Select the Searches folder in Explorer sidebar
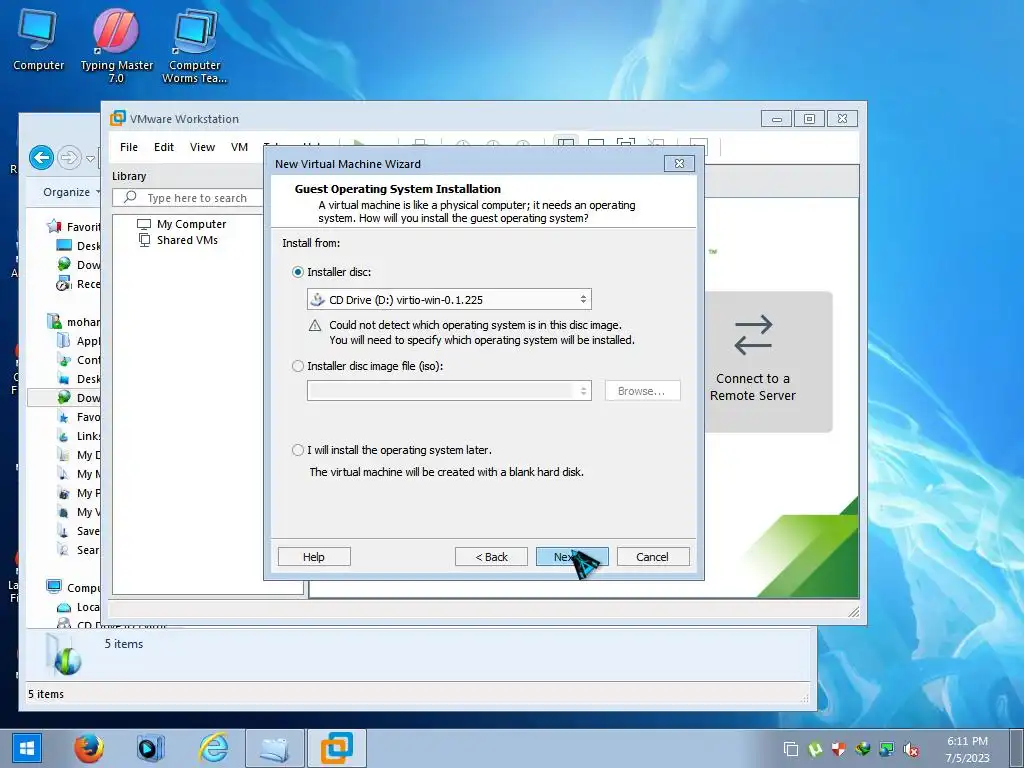The image size is (1024, 768). click(80, 550)
